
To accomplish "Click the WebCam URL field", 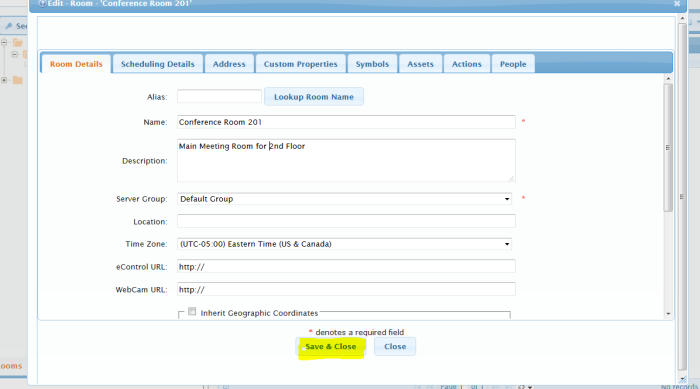I will click(346, 289).
